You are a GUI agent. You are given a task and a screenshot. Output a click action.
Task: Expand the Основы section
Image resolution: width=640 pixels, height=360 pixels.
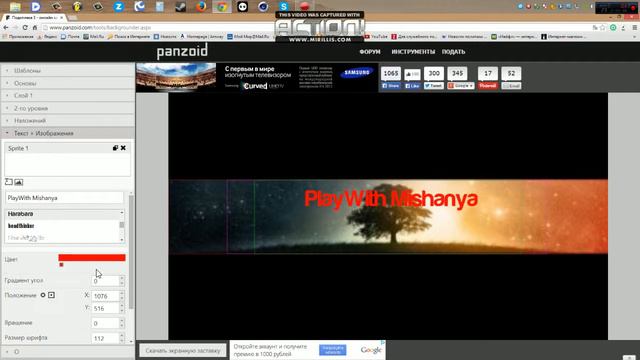pyautogui.click(x=67, y=83)
